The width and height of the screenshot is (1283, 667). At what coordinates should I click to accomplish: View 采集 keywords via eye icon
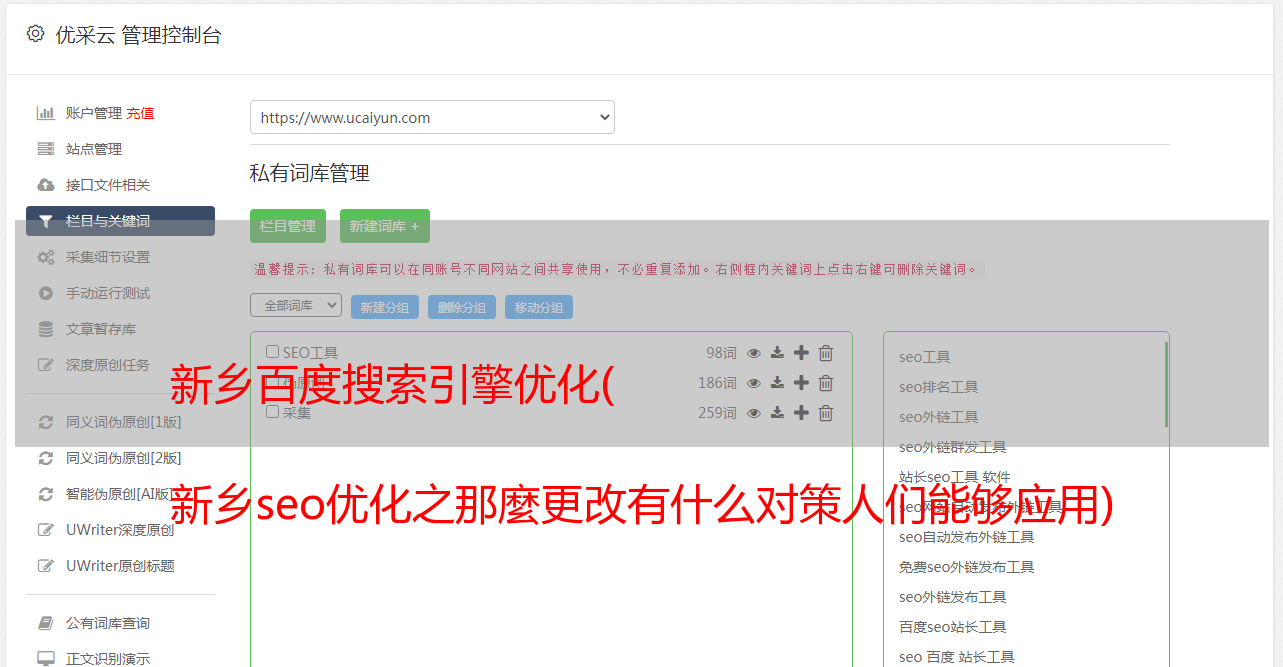[x=754, y=413]
